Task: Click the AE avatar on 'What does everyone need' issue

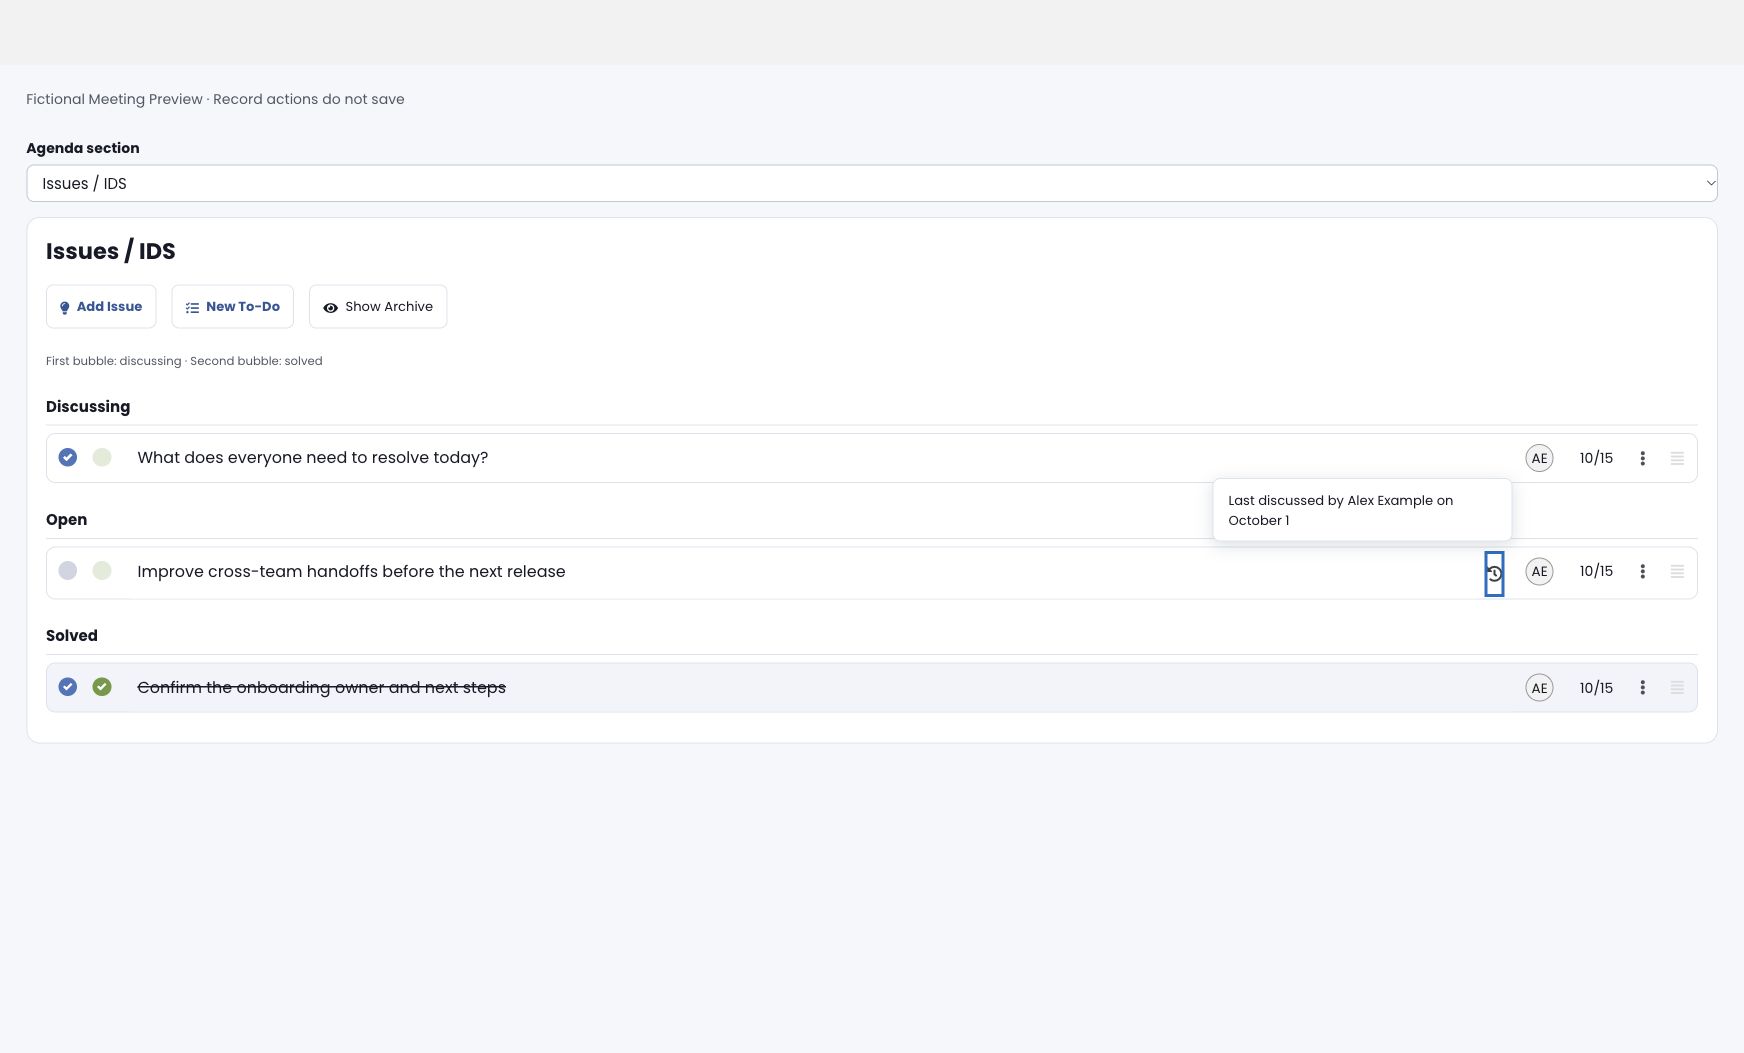Action: click(1539, 458)
